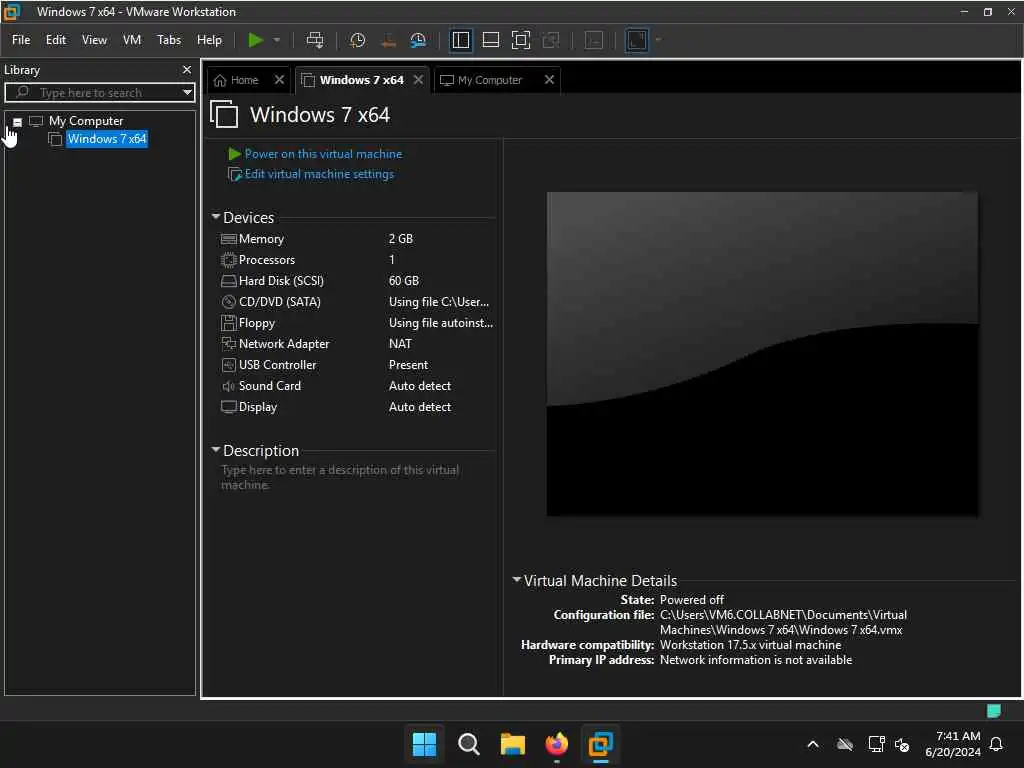This screenshot has width=1024, height=768.
Task: Click VMware Workstation taskbar icon
Action: (600, 744)
